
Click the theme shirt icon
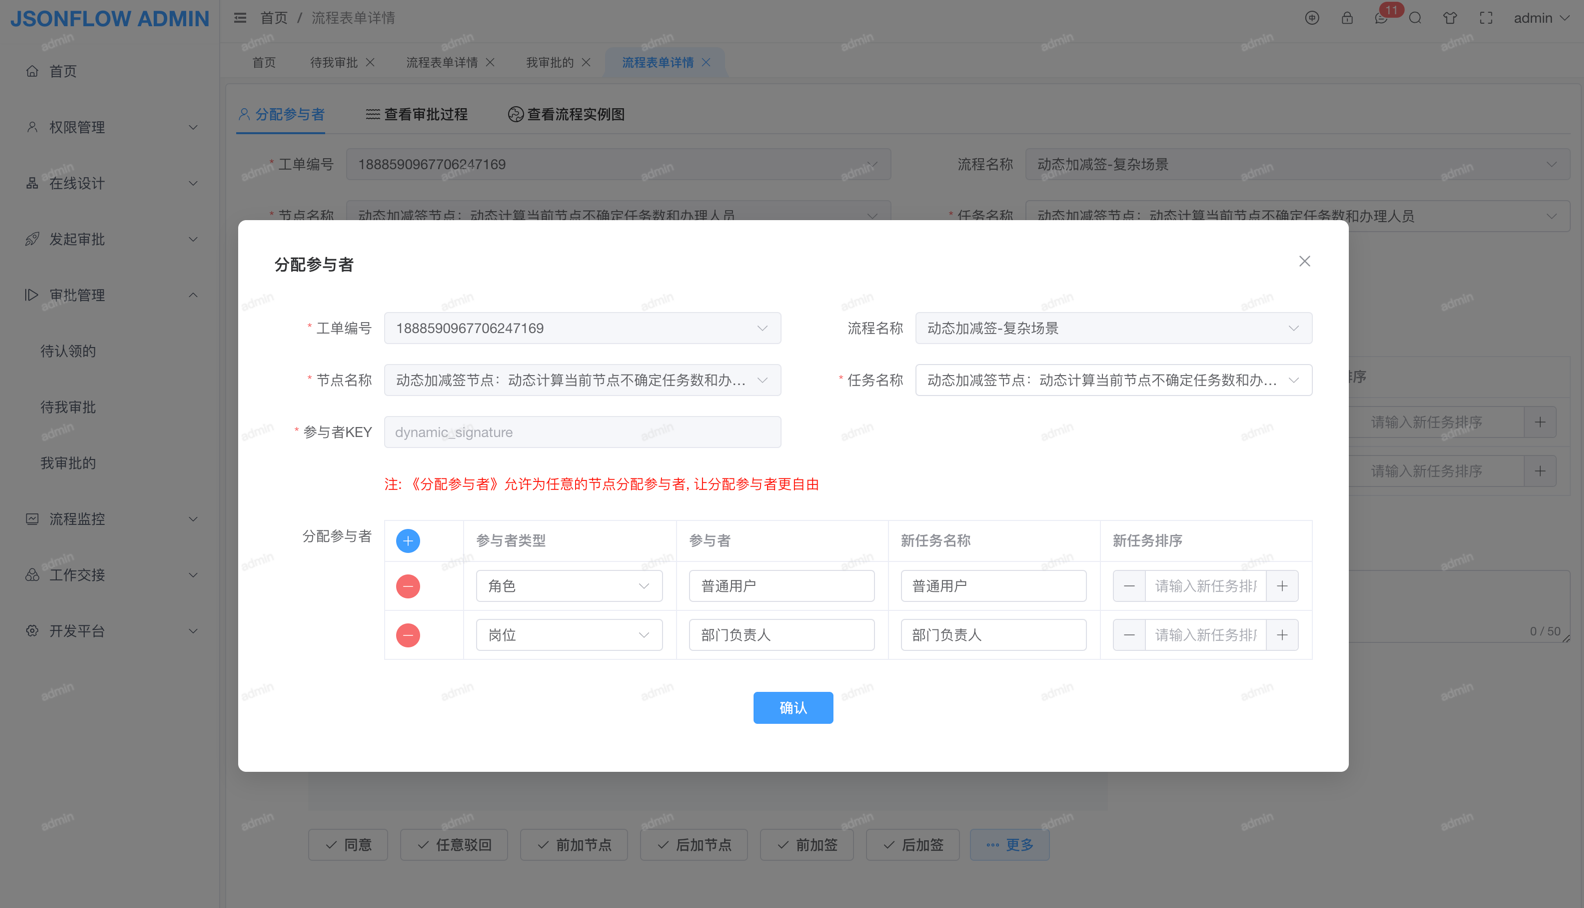pos(1450,18)
